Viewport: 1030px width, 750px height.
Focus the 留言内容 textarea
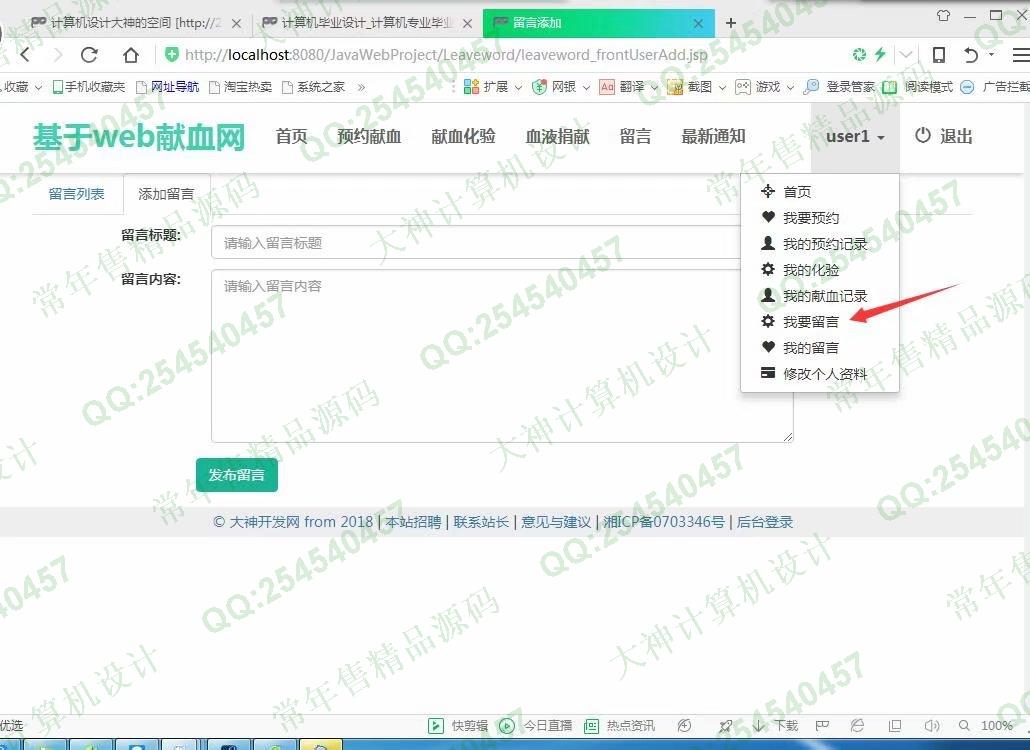point(502,355)
